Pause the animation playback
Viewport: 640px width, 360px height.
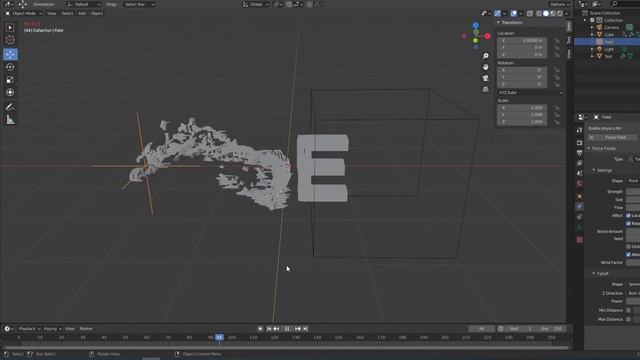(287, 329)
